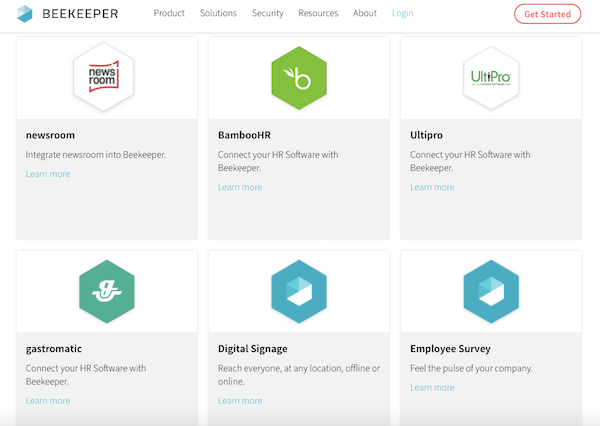The width and height of the screenshot is (600, 426).
Task: Select the Ultipro card title
Action: click(426, 135)
